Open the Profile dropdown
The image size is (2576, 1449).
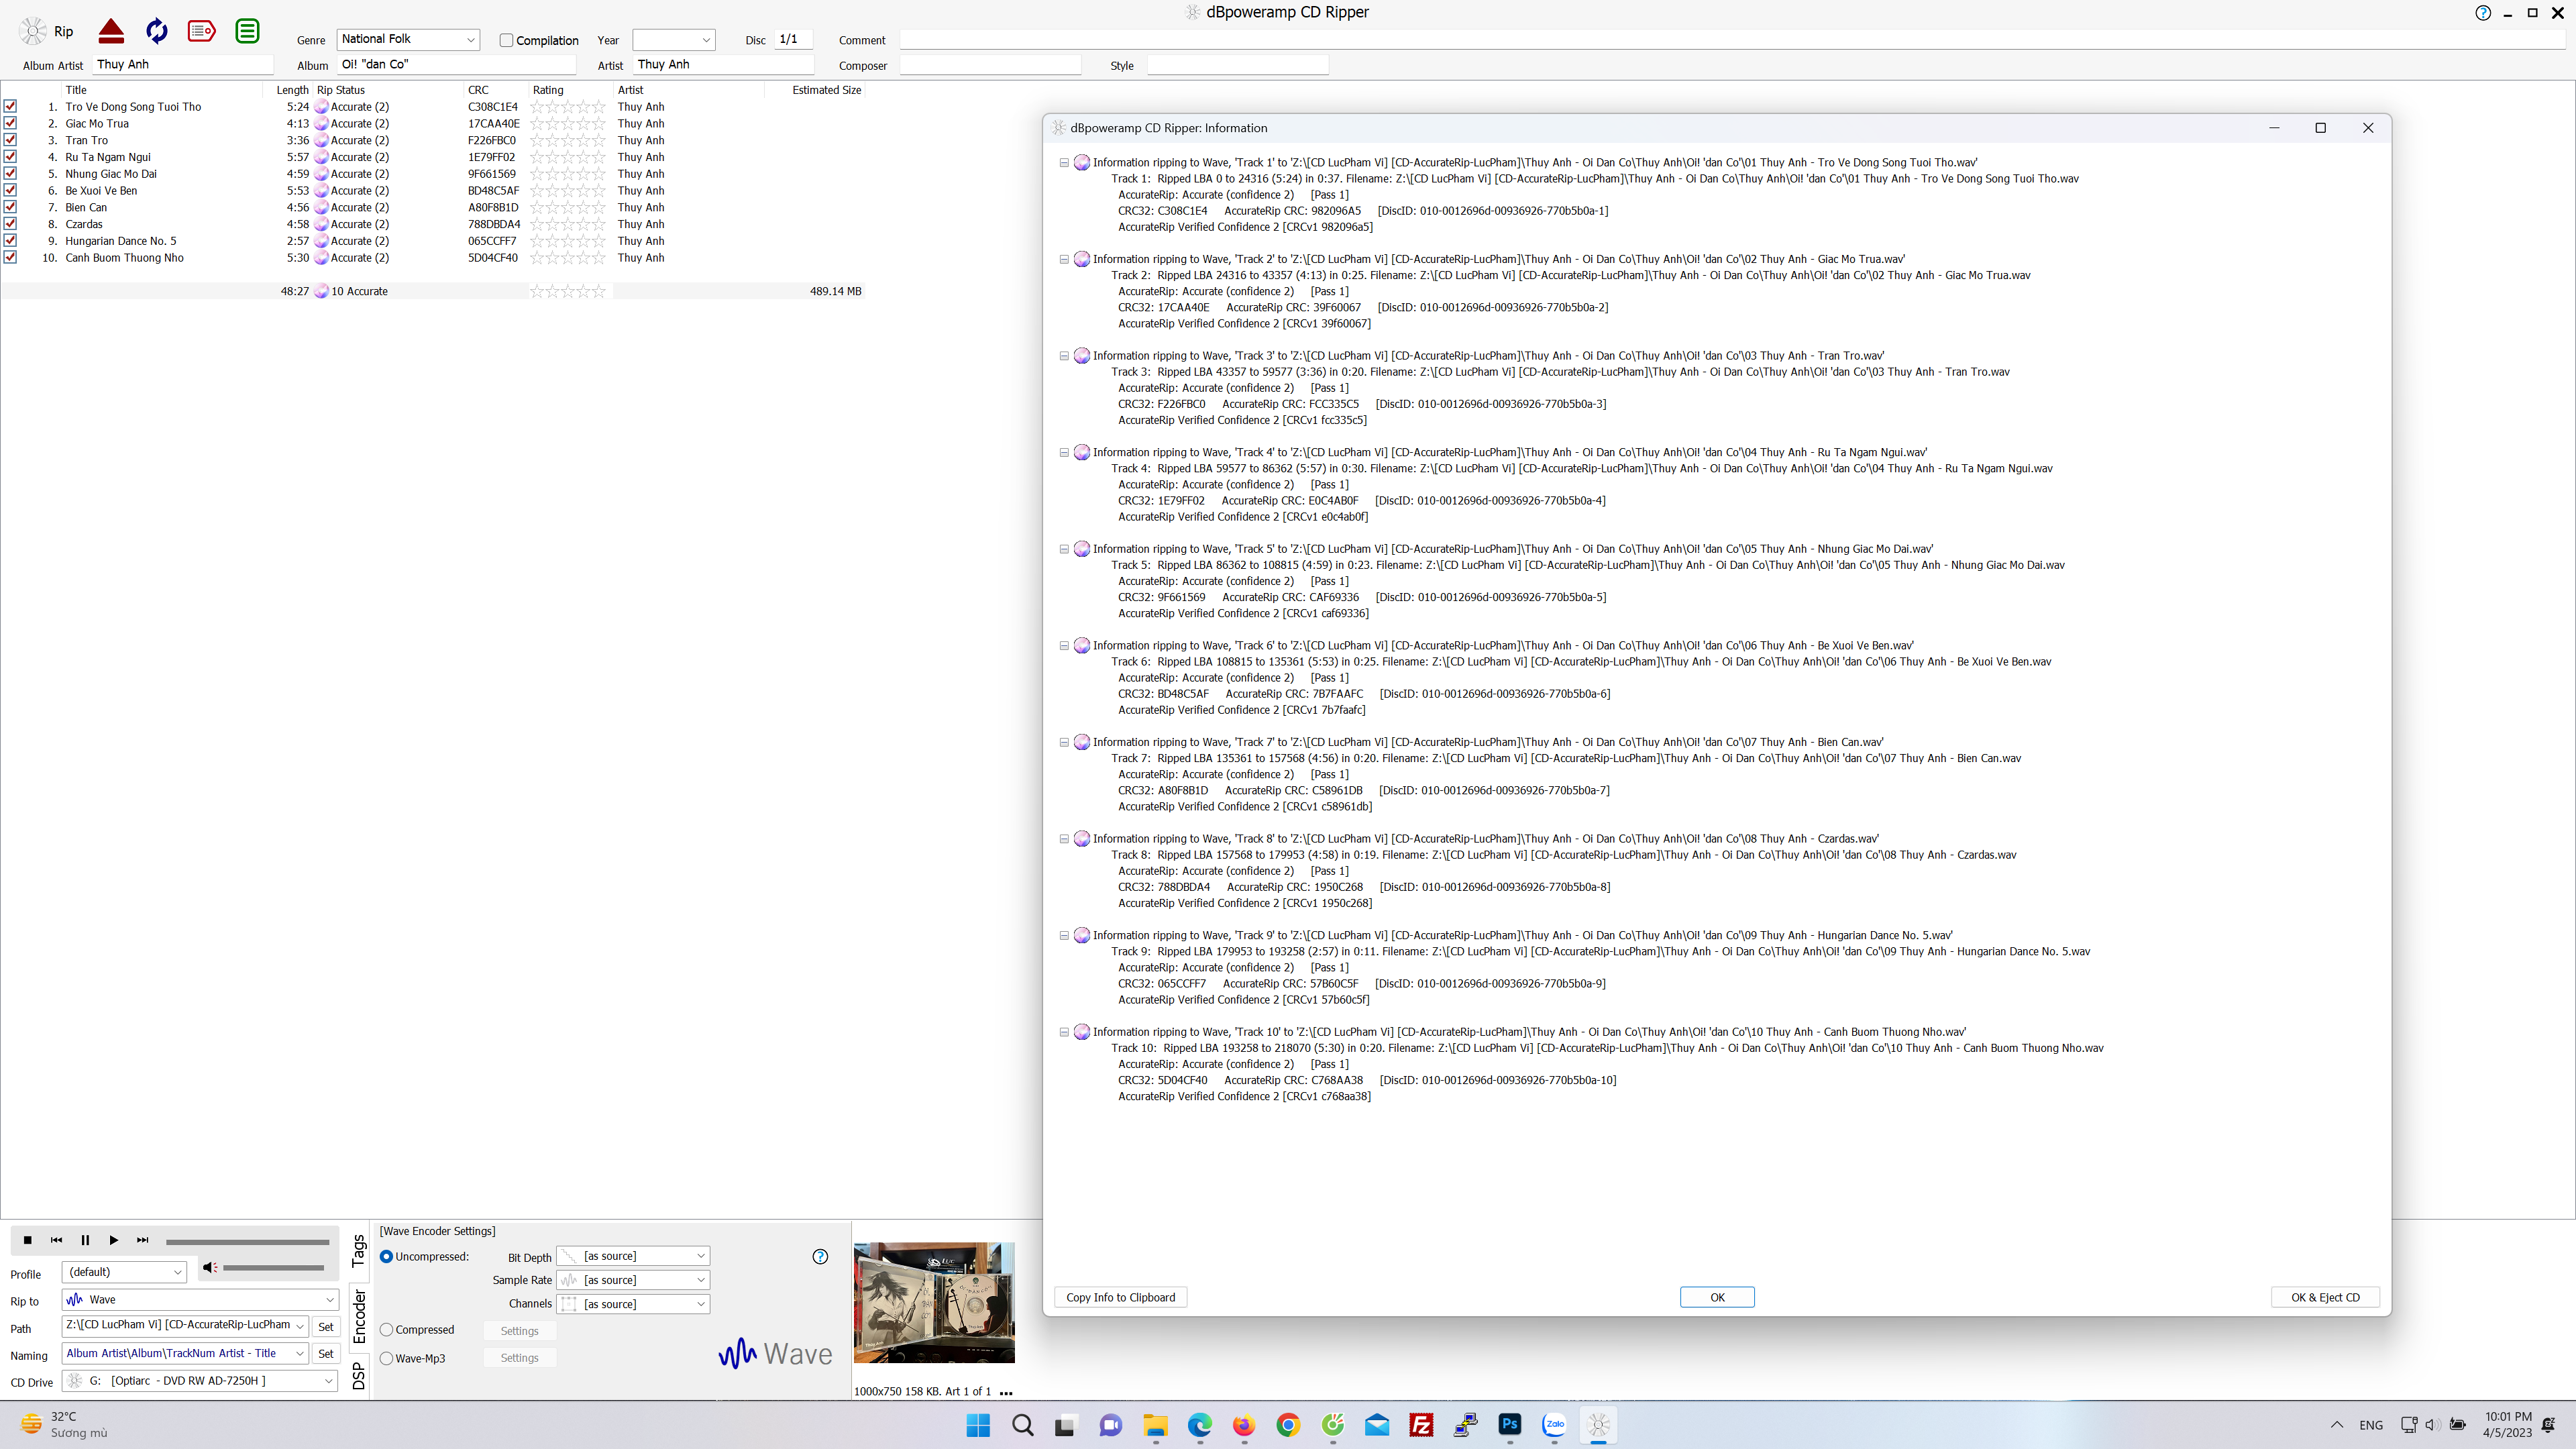(124, 1272)
